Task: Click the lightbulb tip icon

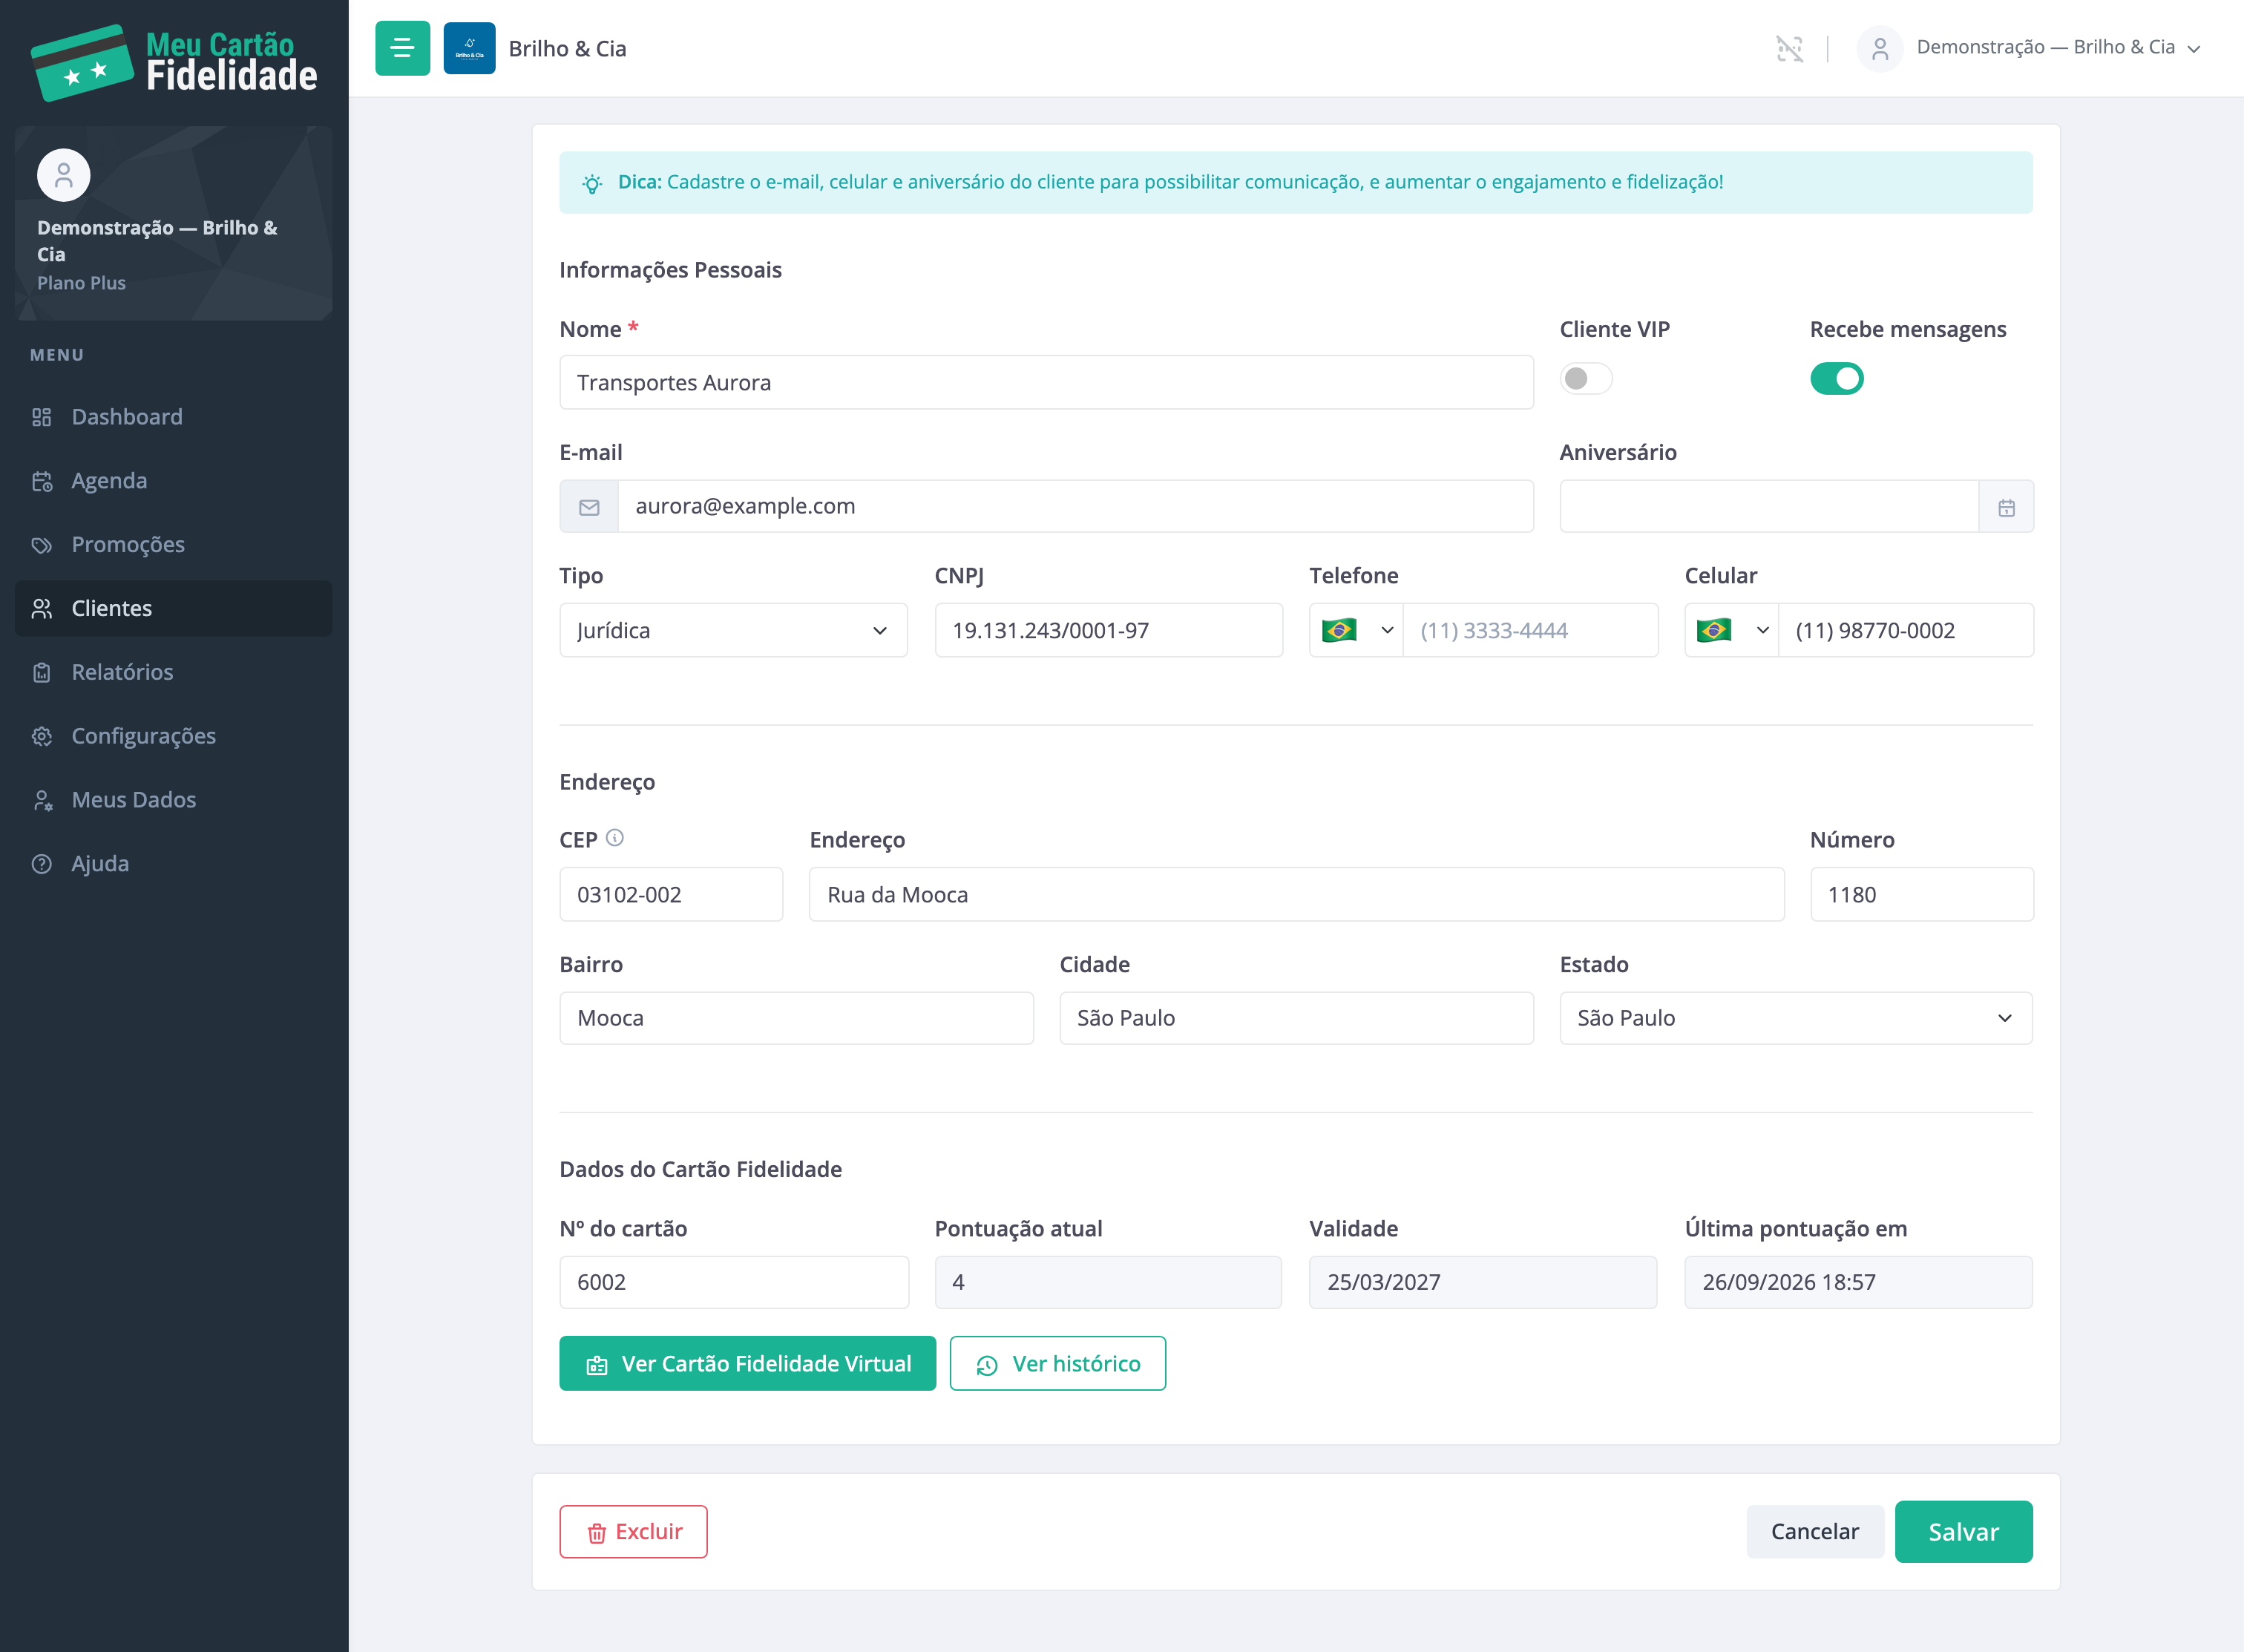Action: pos(592,183)
